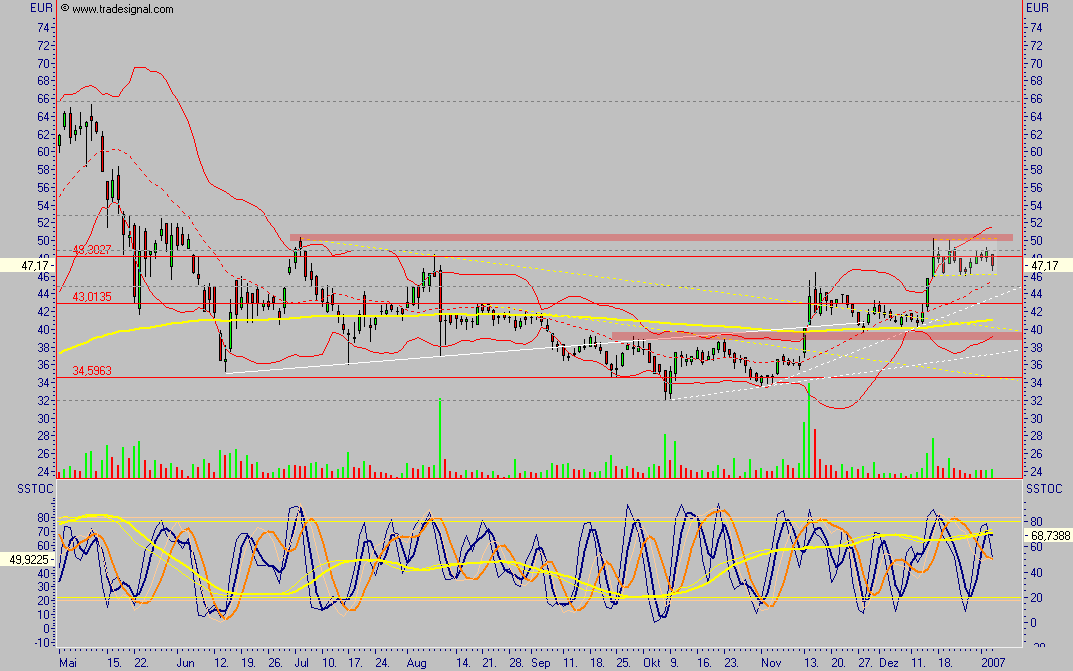Select the Dez label on time axis
This screenshot has height=671, width=1073.
[889, 662]
